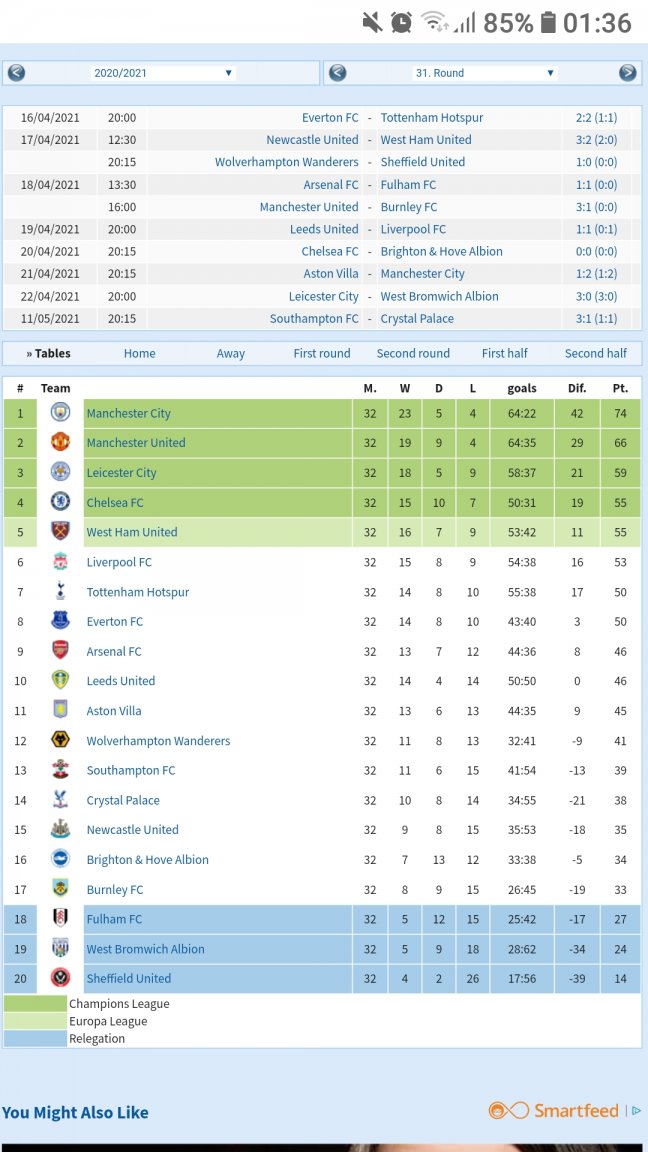Image resolution: width=648 pixels, height=1152 pixels.
Task: Go to previous round using left arrow
Action: (338, 73)
